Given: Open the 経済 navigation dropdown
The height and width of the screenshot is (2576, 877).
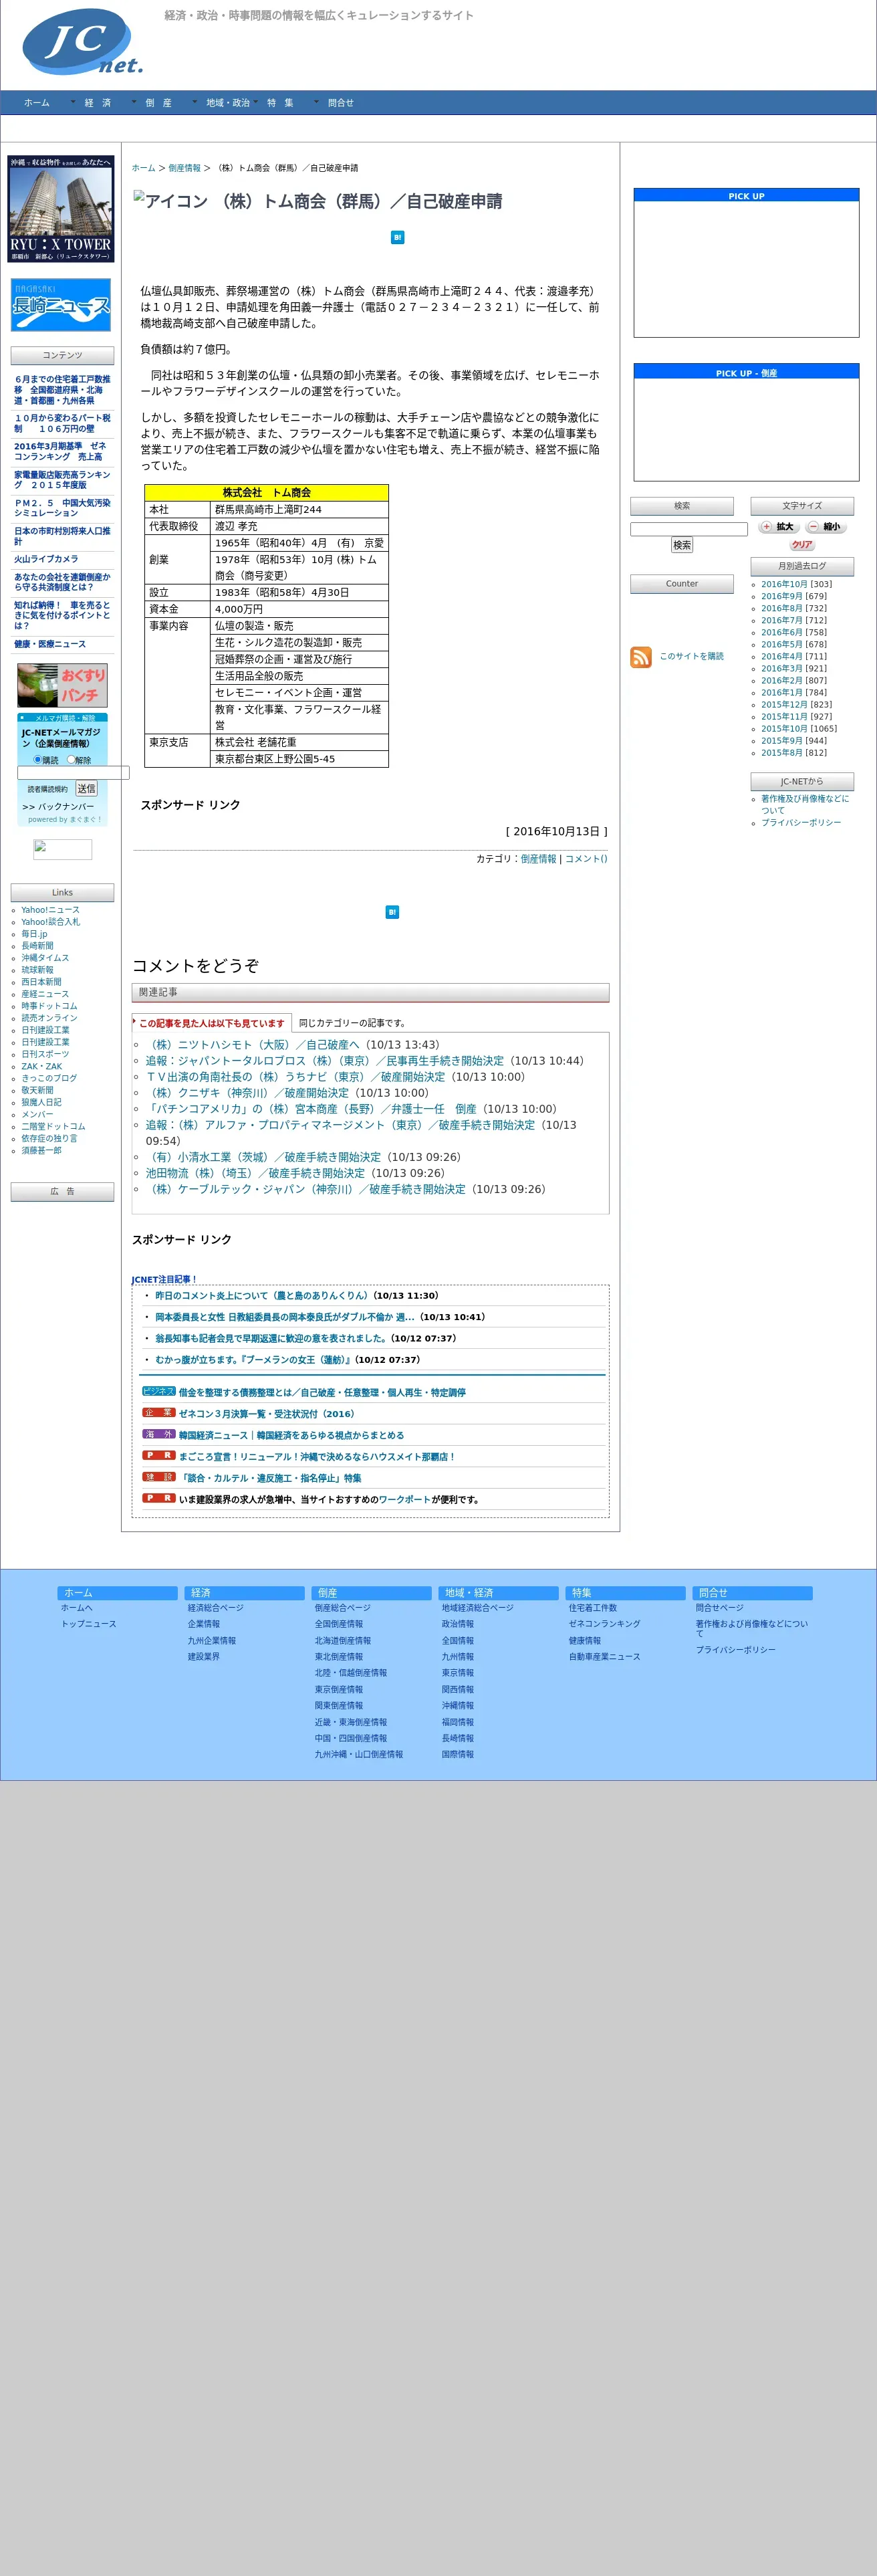Looking at the screenshot, I should [x=98, y=103].
